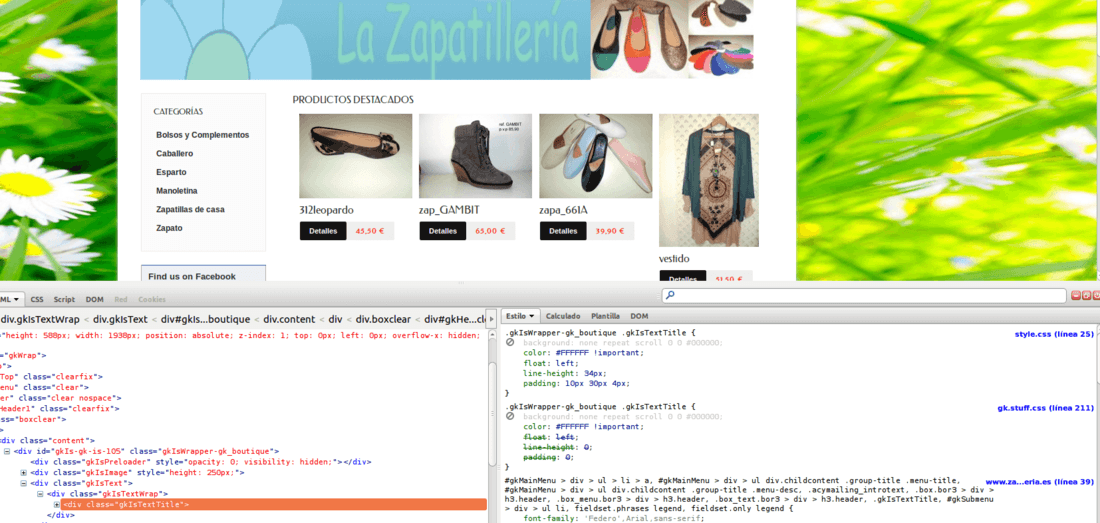Click the vestido product title

pyautogui.click(x=674, y=259)
